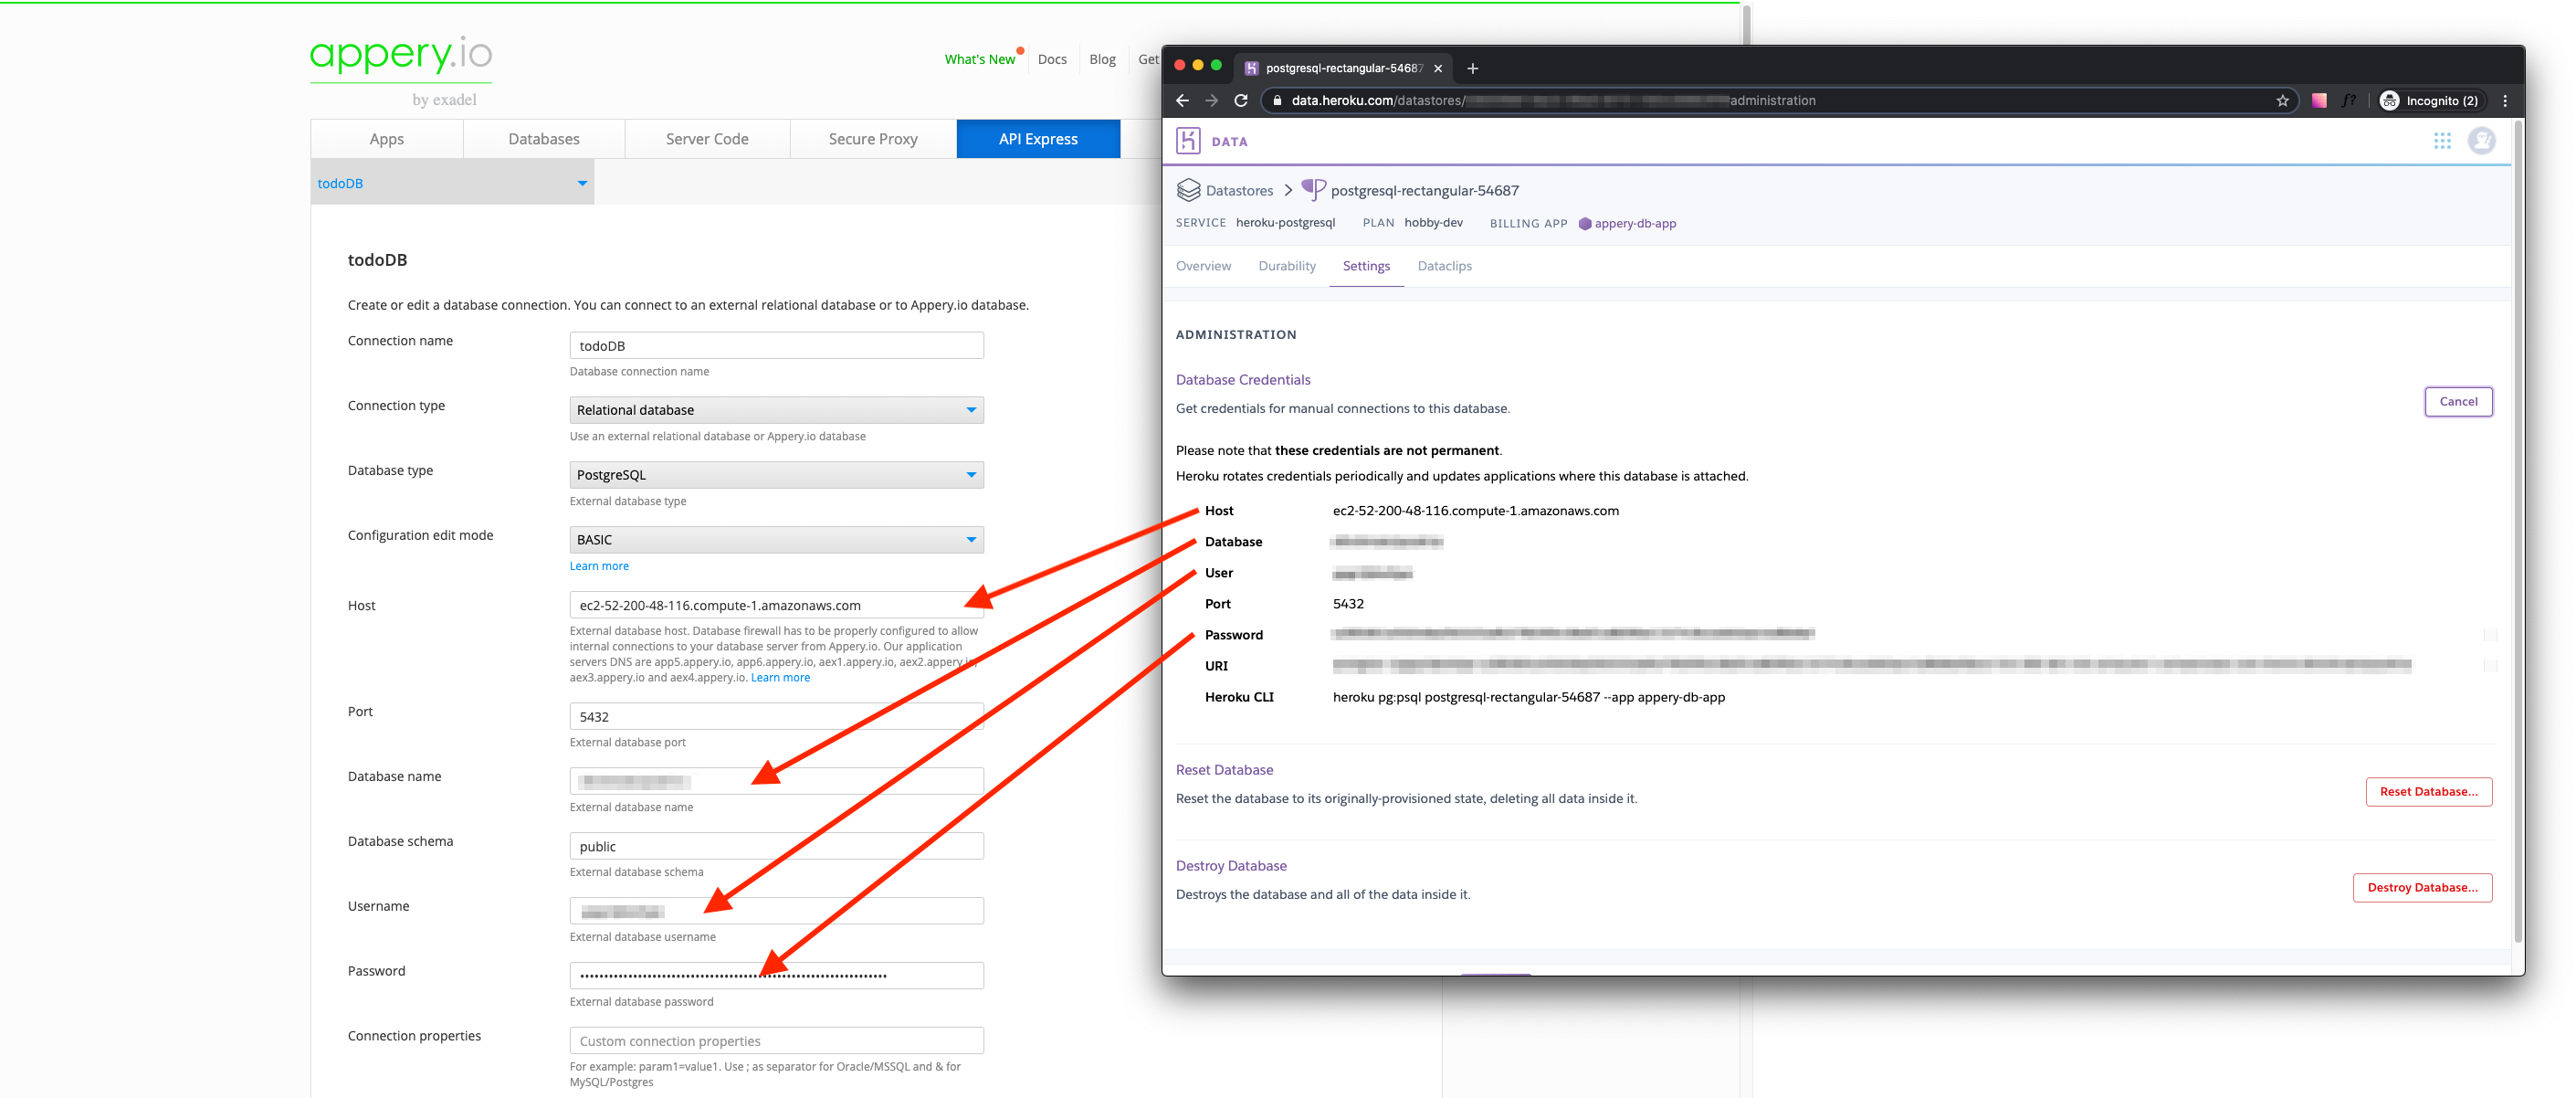
Task: Reload the page in the browser
Action: coord(1241,101)
